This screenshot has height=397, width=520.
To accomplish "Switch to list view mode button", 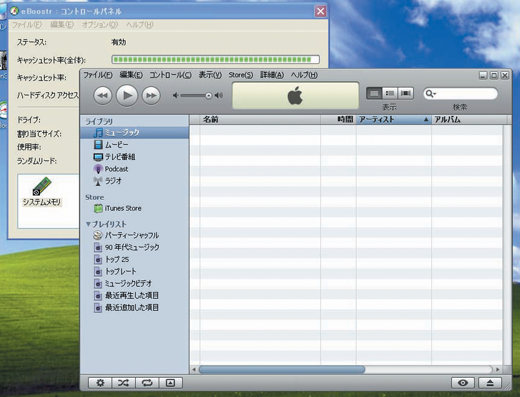I will [374, 93].
